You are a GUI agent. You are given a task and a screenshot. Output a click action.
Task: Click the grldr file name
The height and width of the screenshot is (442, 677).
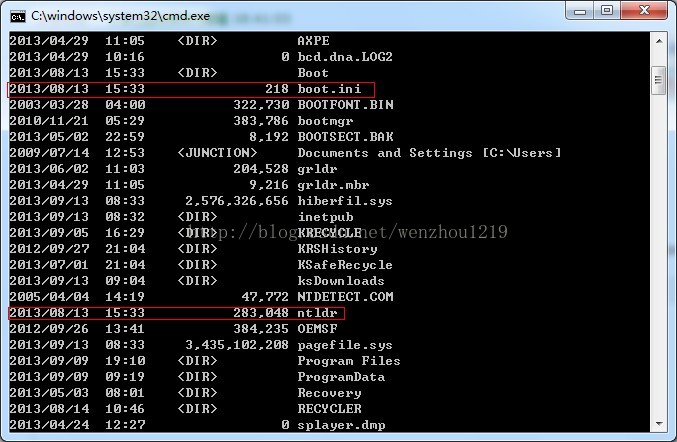pyautogui.click(x=317, y=169)
